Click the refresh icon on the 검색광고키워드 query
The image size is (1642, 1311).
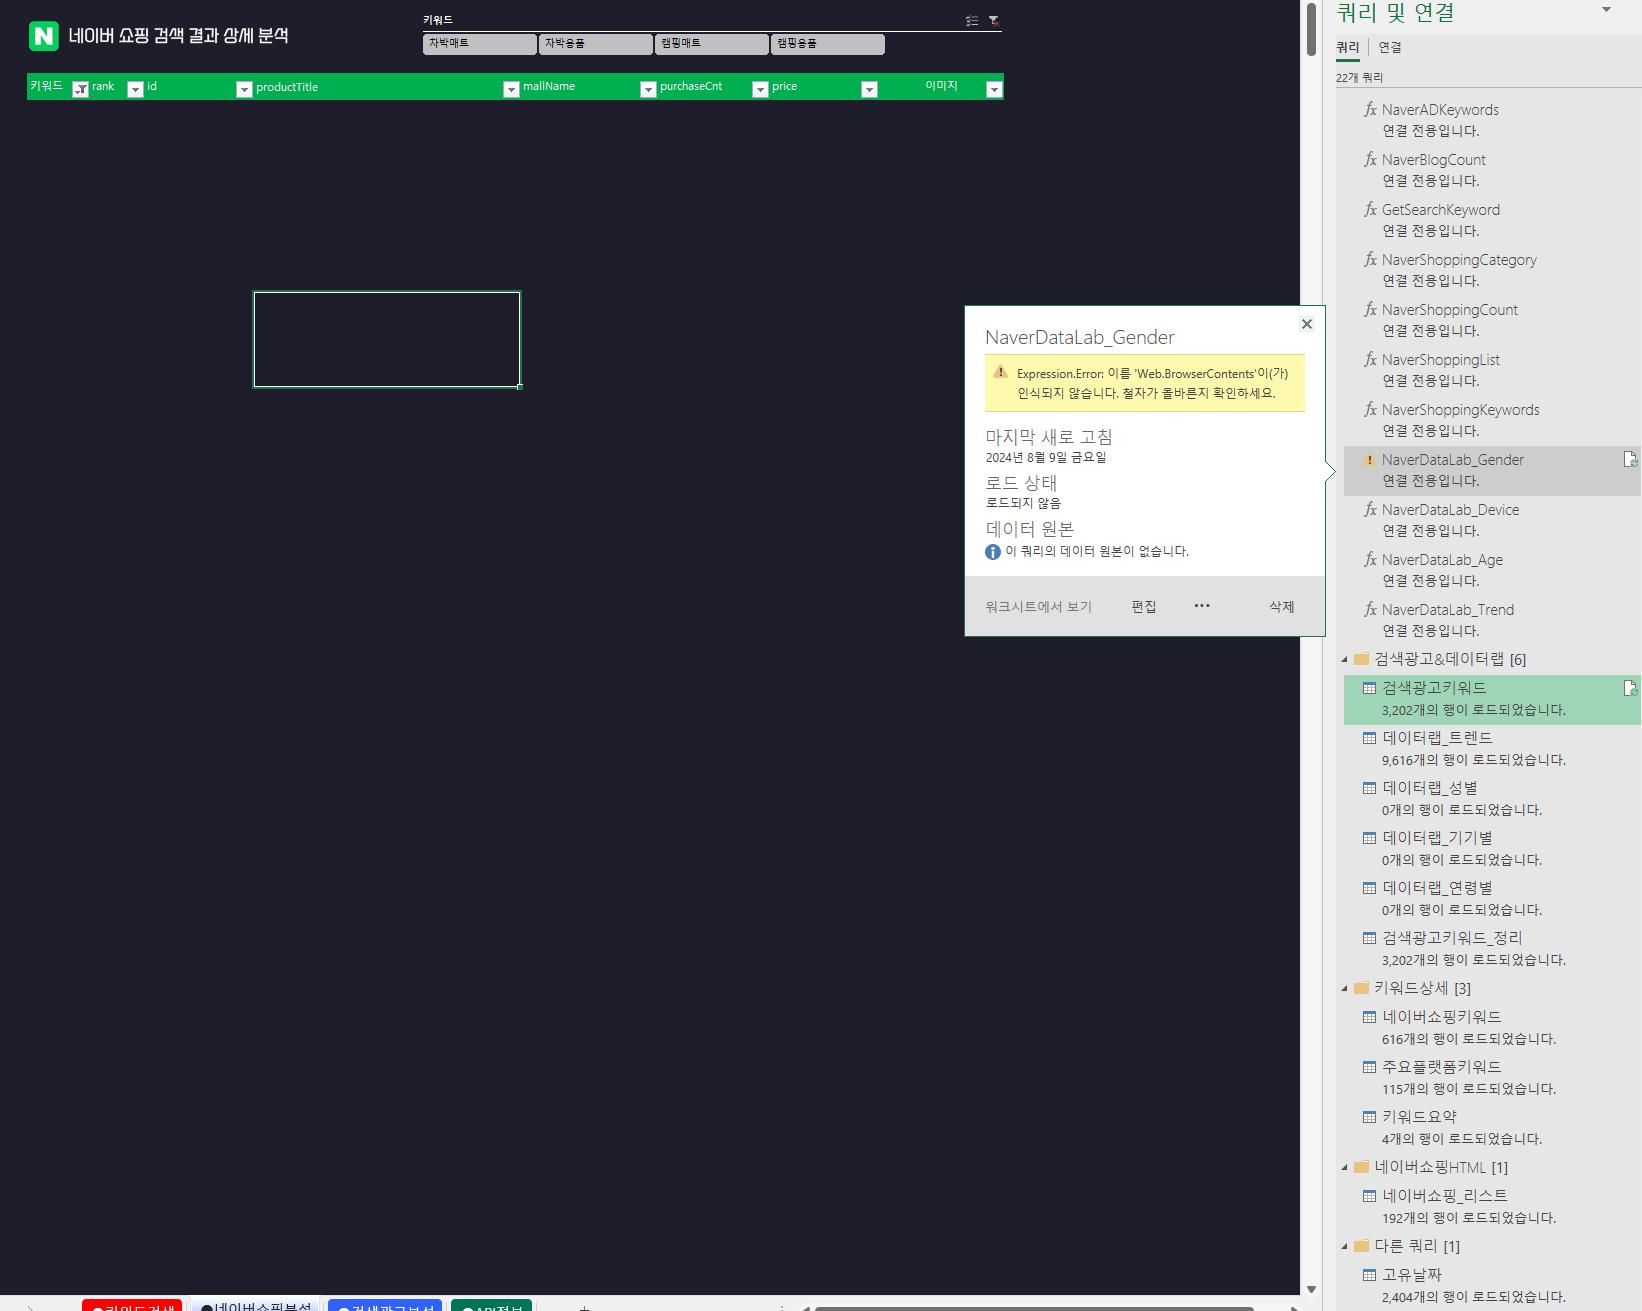coord(1630,688)
